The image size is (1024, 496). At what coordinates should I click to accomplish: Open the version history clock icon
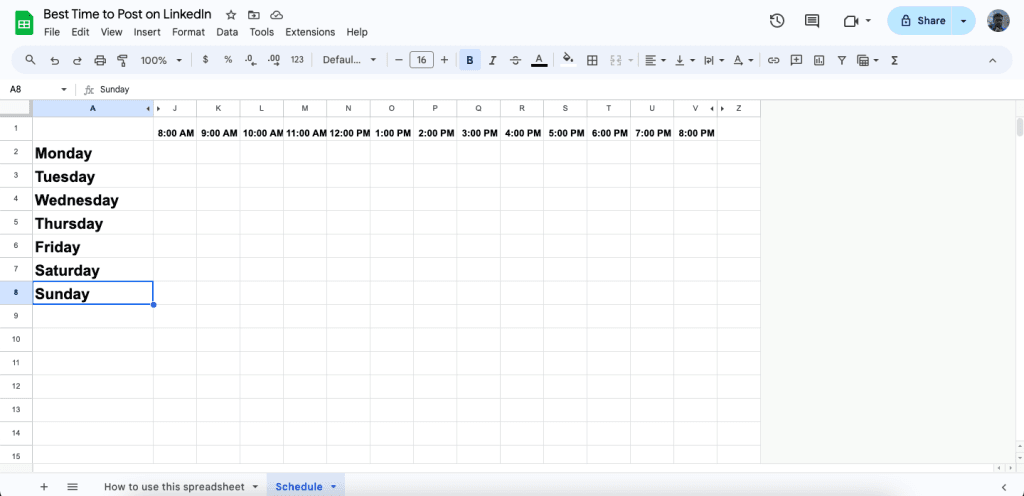coord(776,21)
